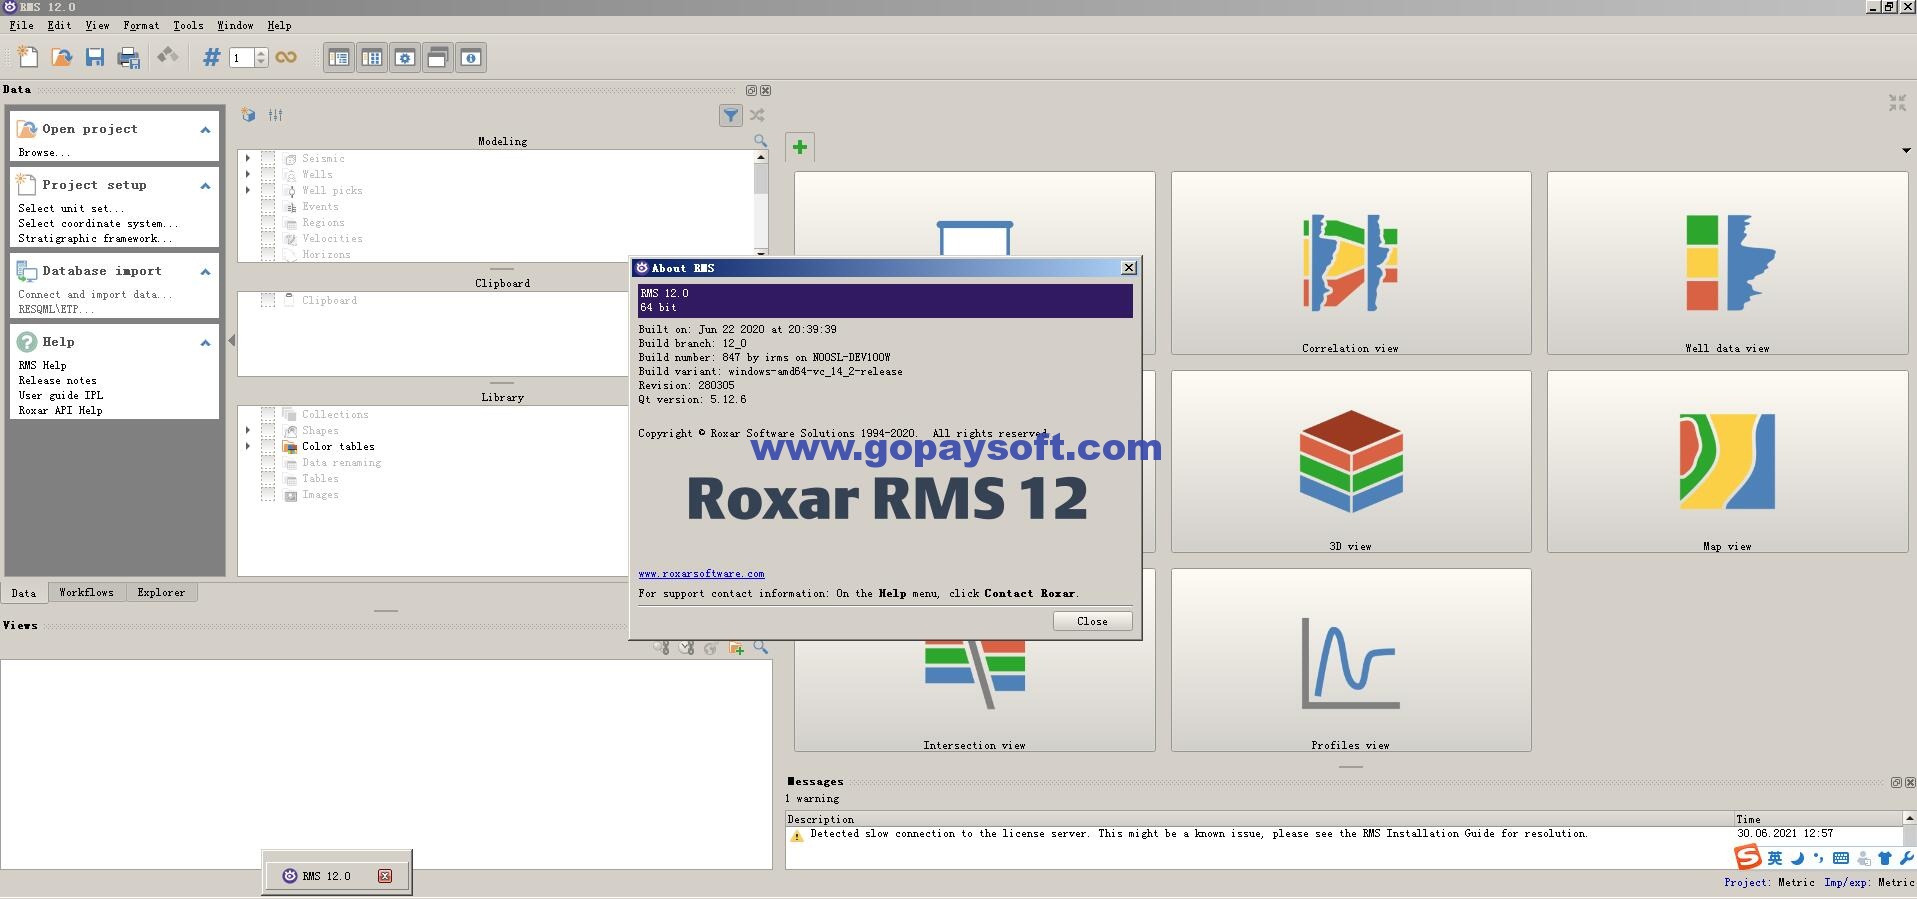Collapse the Help section chevron

point(205,343)
